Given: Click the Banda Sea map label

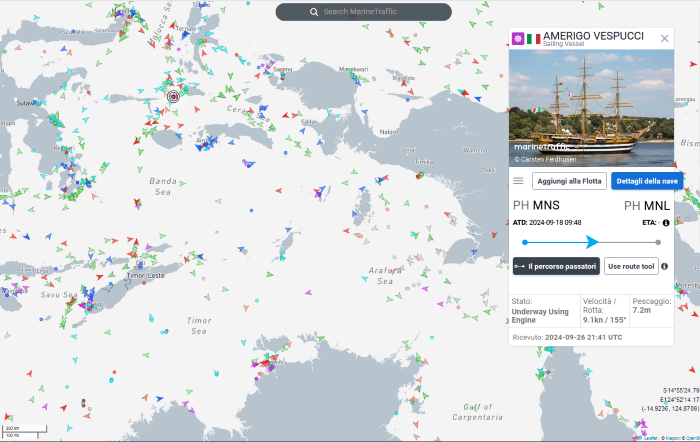Looking at the screenshot, I should (163, 186).
